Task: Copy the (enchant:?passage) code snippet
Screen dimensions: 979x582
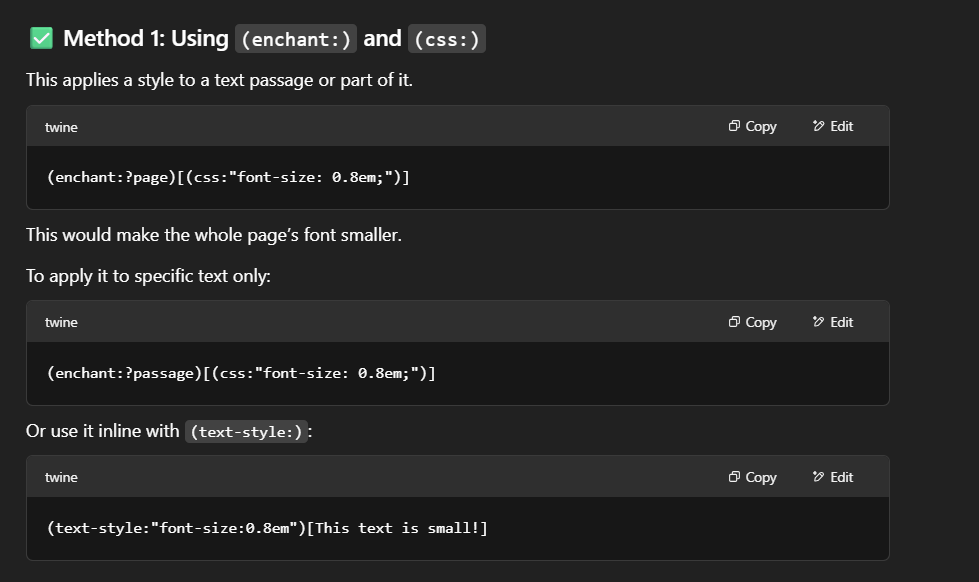Action: pyautogui.click(x=752, y=322)
